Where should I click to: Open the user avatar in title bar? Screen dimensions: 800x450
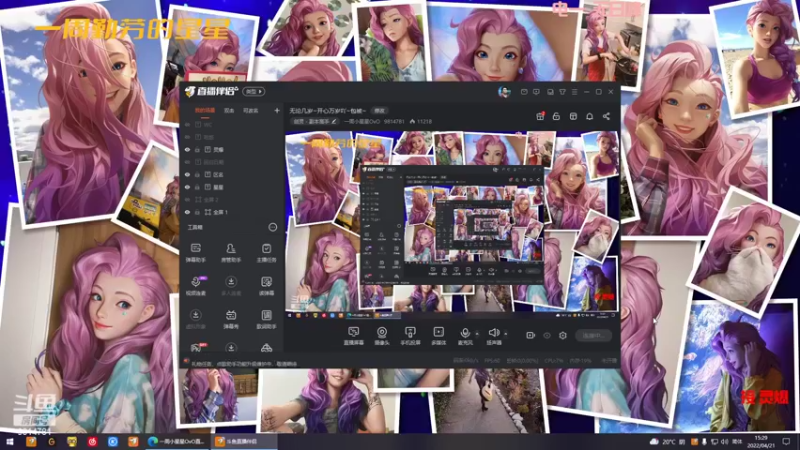pyautogui.click(x=504, y=92)
